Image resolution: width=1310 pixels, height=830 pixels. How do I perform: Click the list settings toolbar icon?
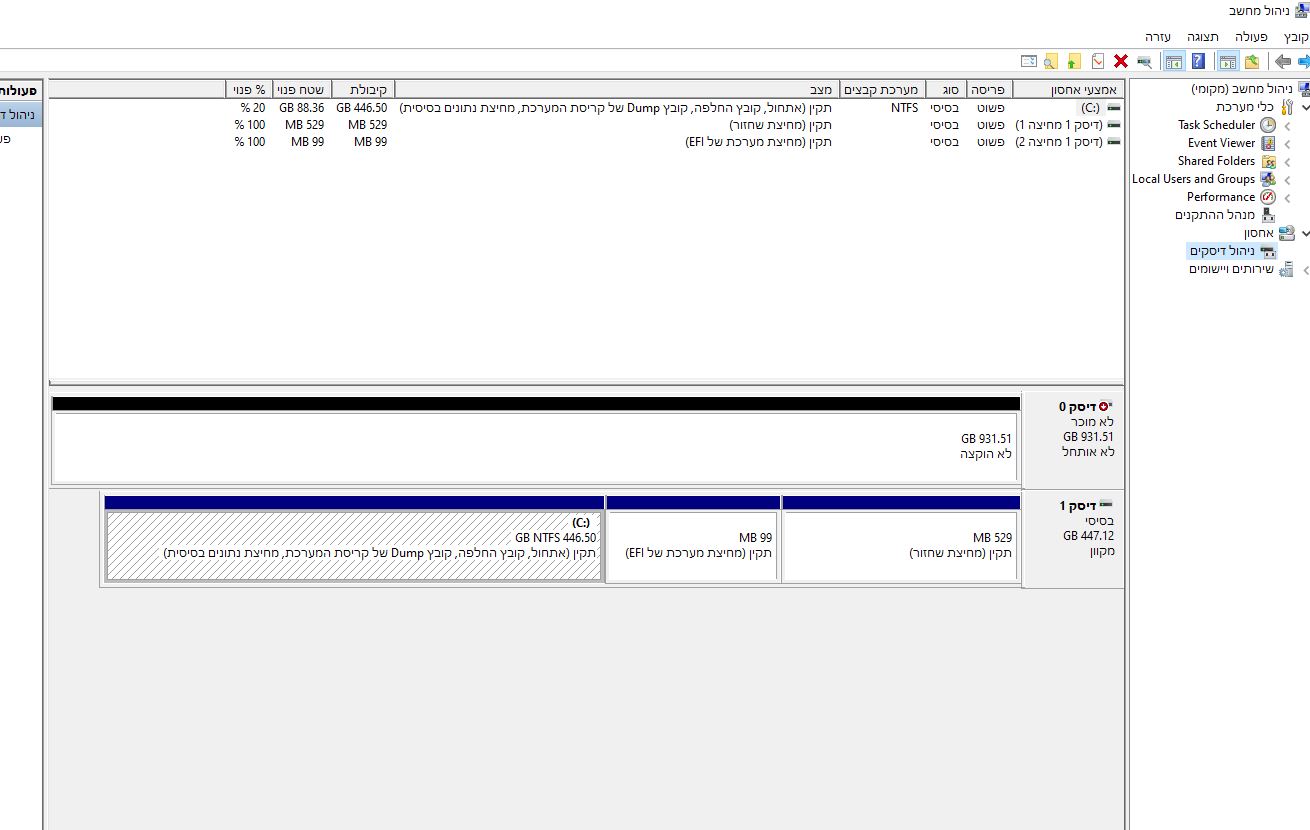tap(1028, 62)
